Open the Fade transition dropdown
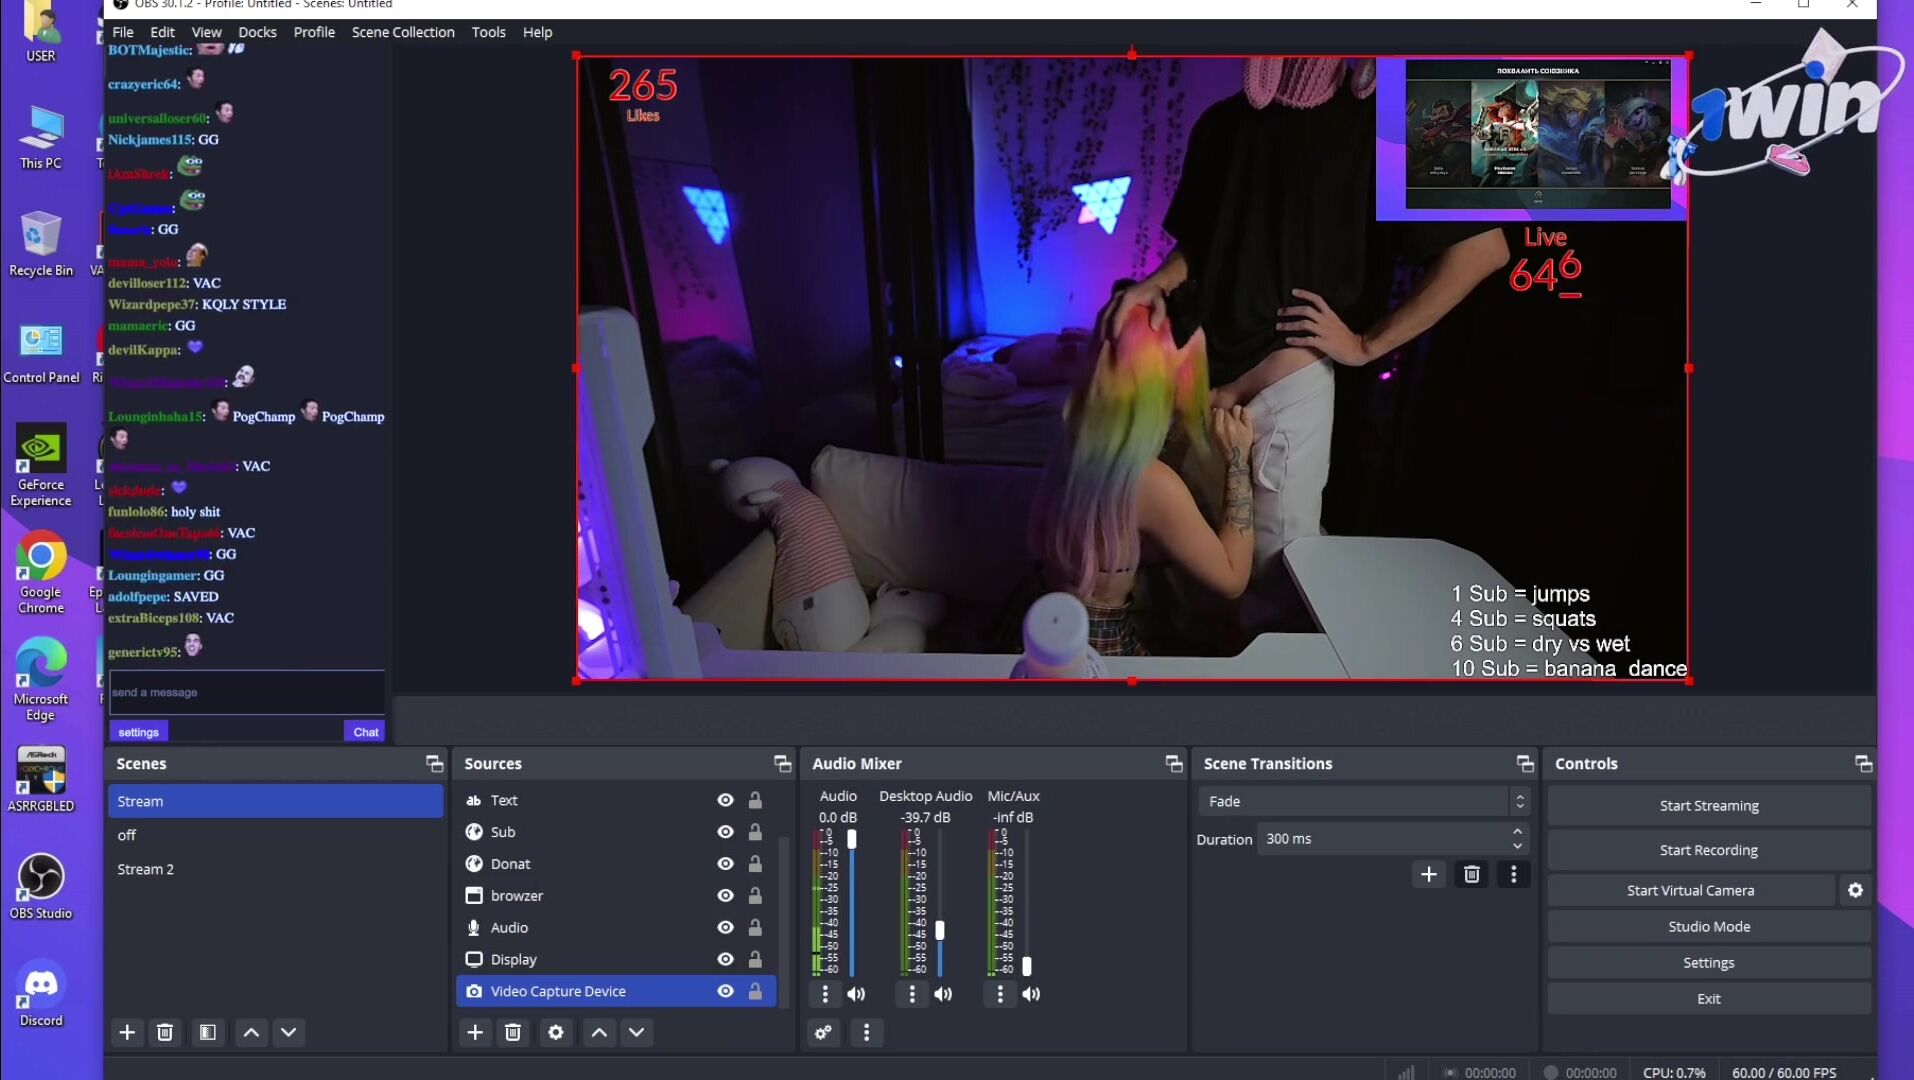The image size is (1914, 1080). (1364, 801)
